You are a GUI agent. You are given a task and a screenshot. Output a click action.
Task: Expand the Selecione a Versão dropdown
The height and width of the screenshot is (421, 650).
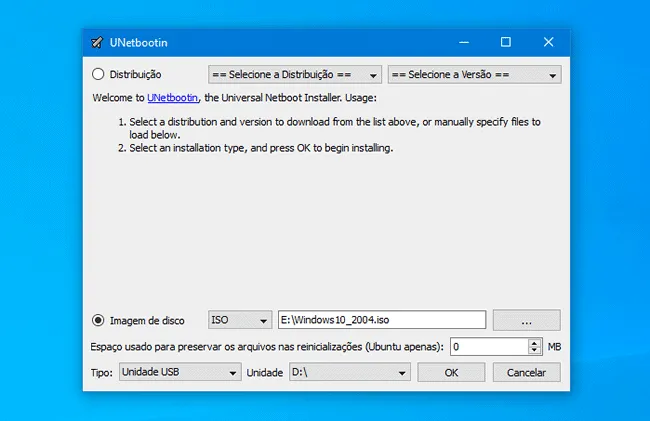pos(473,74)
